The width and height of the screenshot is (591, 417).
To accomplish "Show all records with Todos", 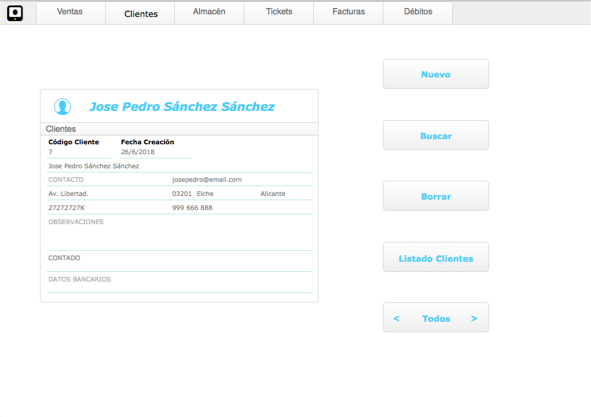I will pos(436,319).
